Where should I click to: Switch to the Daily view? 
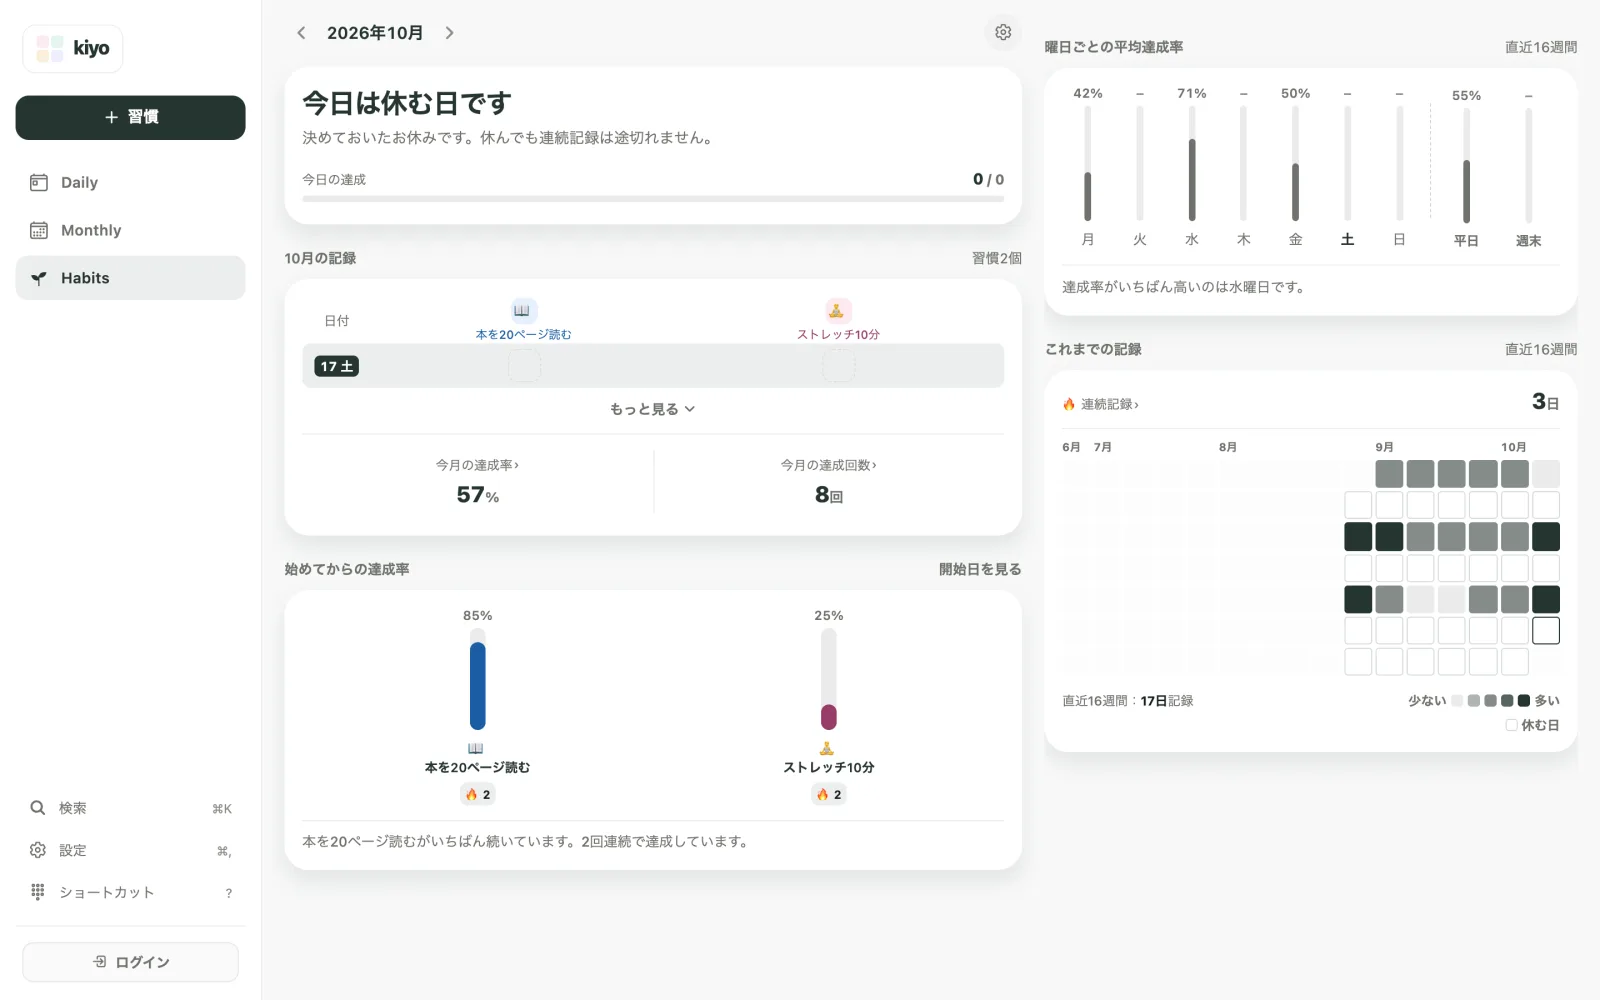pos(131,182)
